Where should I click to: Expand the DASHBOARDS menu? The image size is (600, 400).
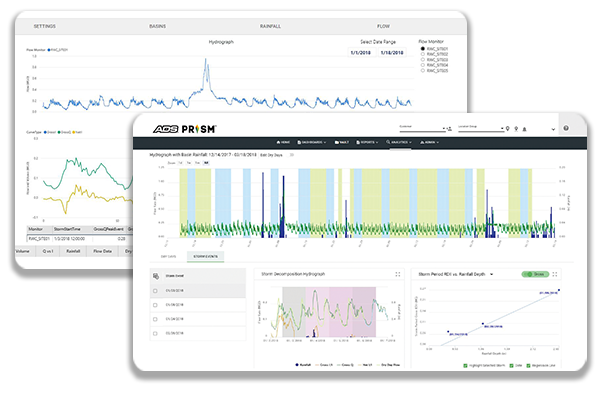[311, 142]
